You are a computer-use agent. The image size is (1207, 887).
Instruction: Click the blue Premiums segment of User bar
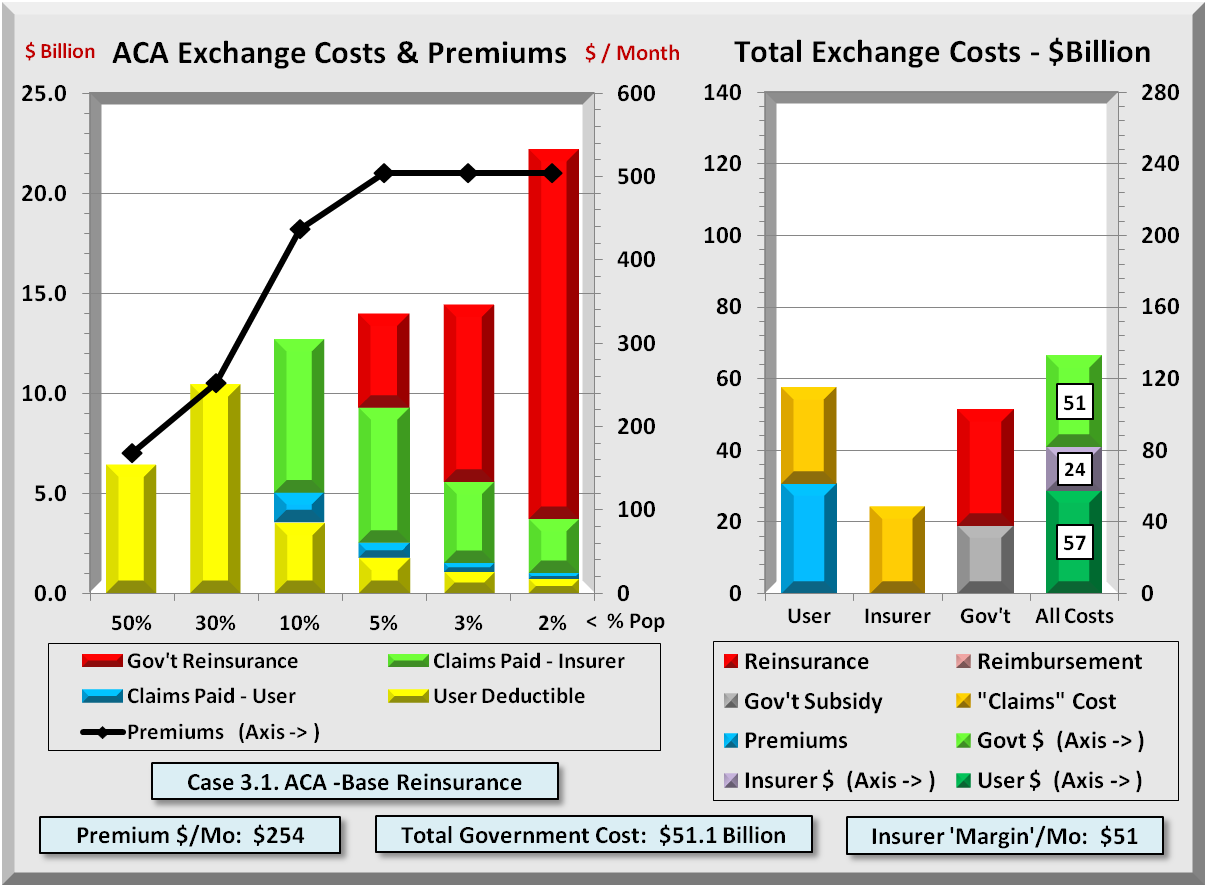tap(808, 537)
